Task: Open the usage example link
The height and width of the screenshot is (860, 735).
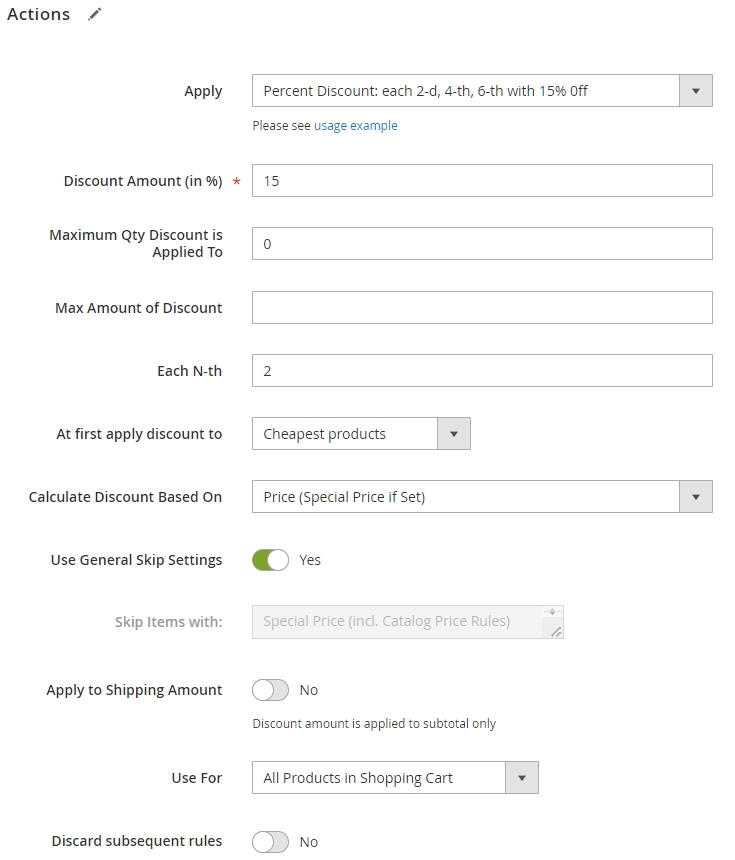Action: 355,126
